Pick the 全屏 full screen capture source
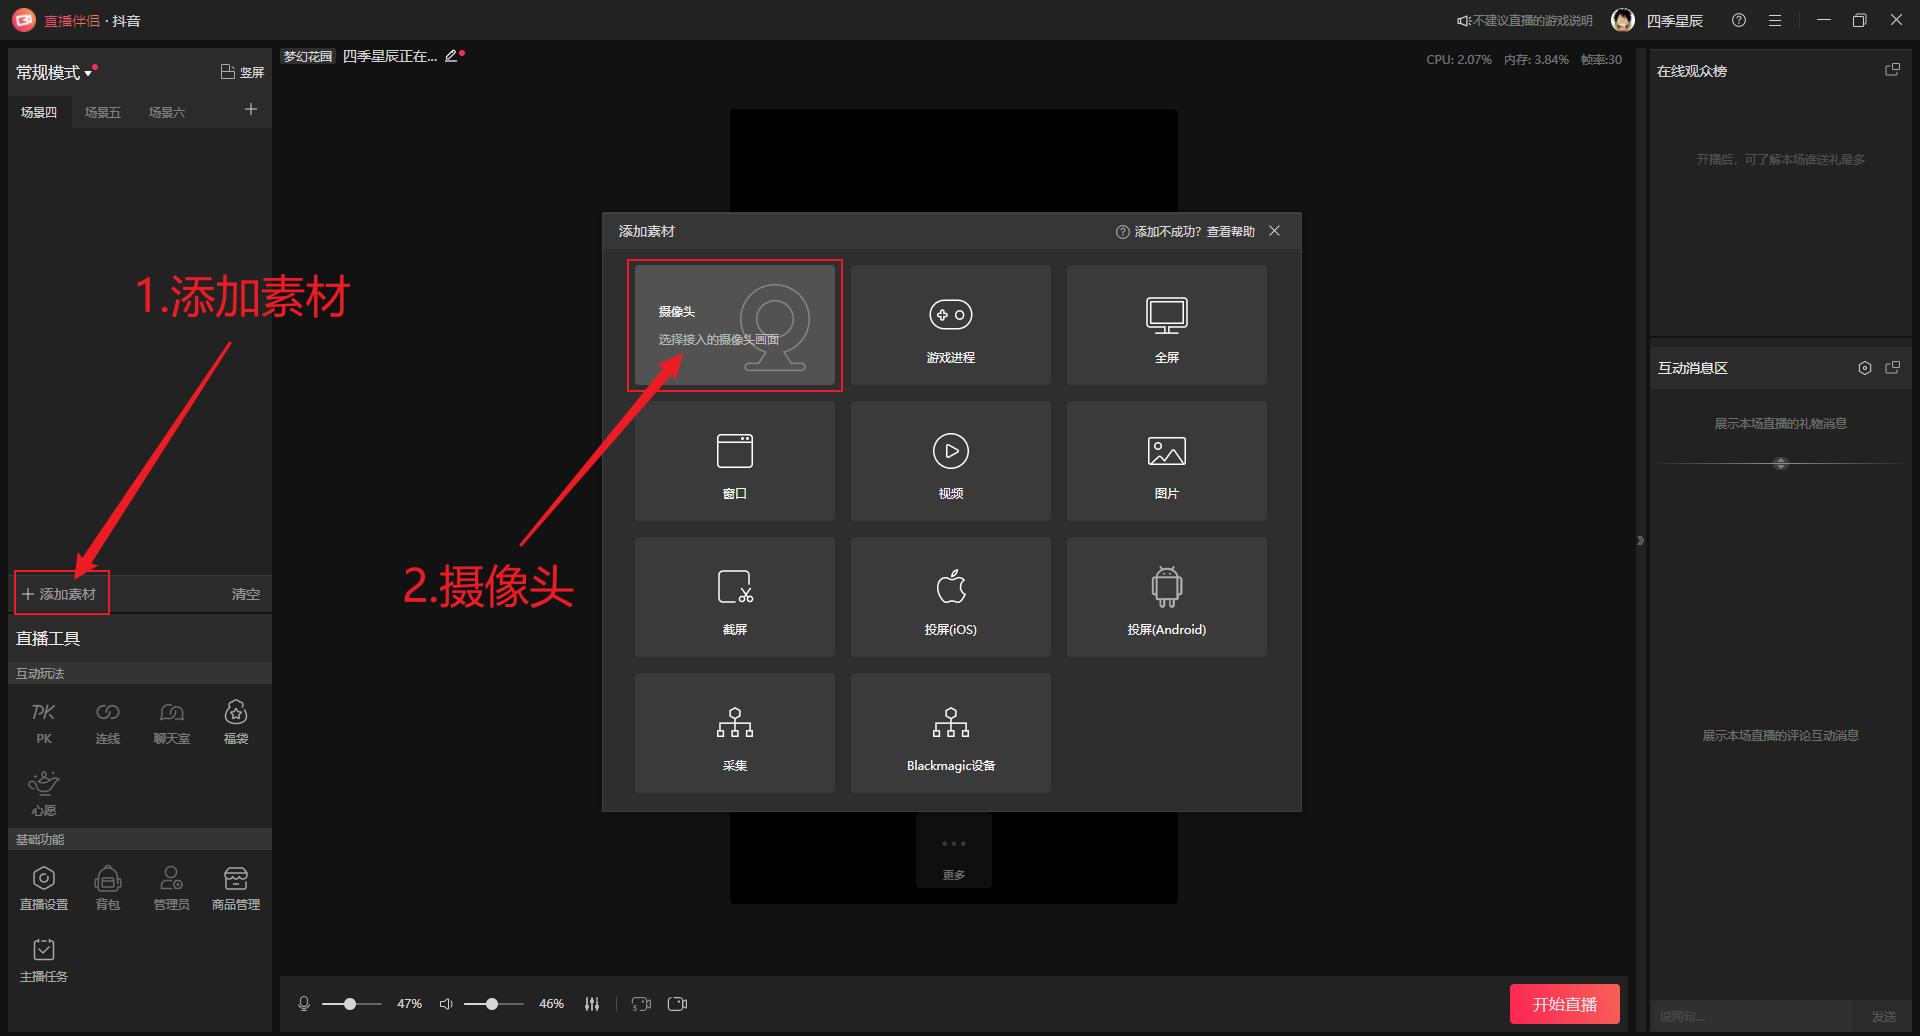The image size is (1920, 1036). [x=1167, y=325]
